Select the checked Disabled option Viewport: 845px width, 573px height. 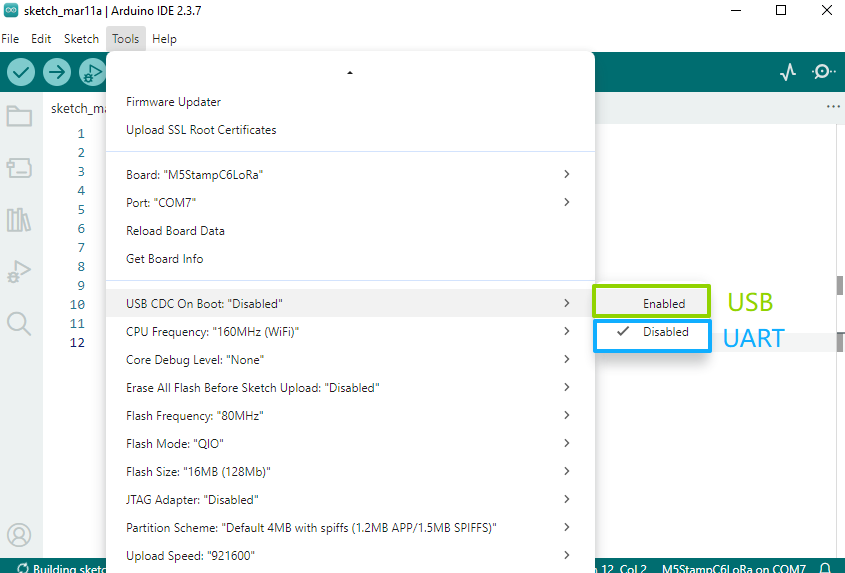(664, 332)
